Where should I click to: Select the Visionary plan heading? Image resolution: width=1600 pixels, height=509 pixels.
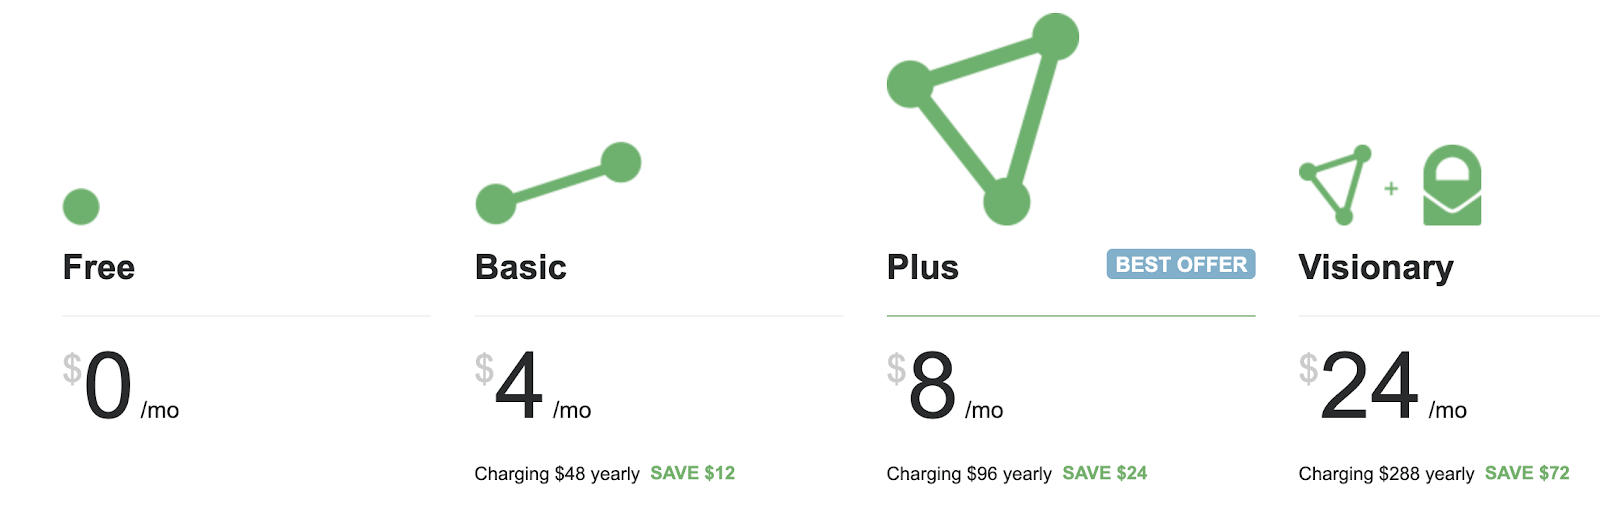[1376, 268]
